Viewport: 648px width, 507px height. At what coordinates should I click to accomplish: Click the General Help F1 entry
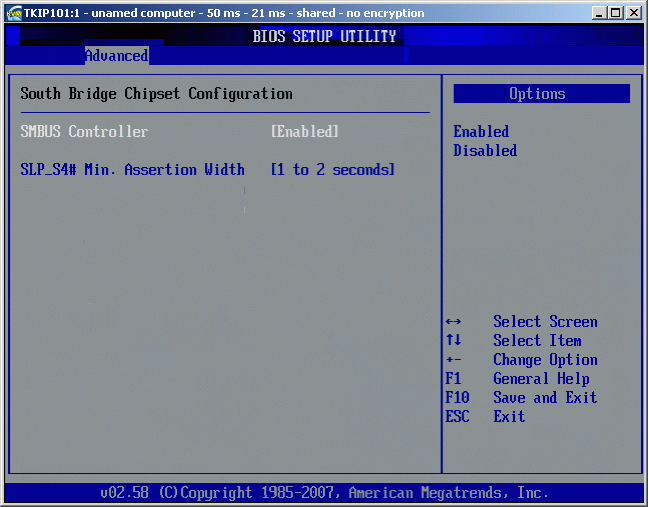(x=517, y=378)
